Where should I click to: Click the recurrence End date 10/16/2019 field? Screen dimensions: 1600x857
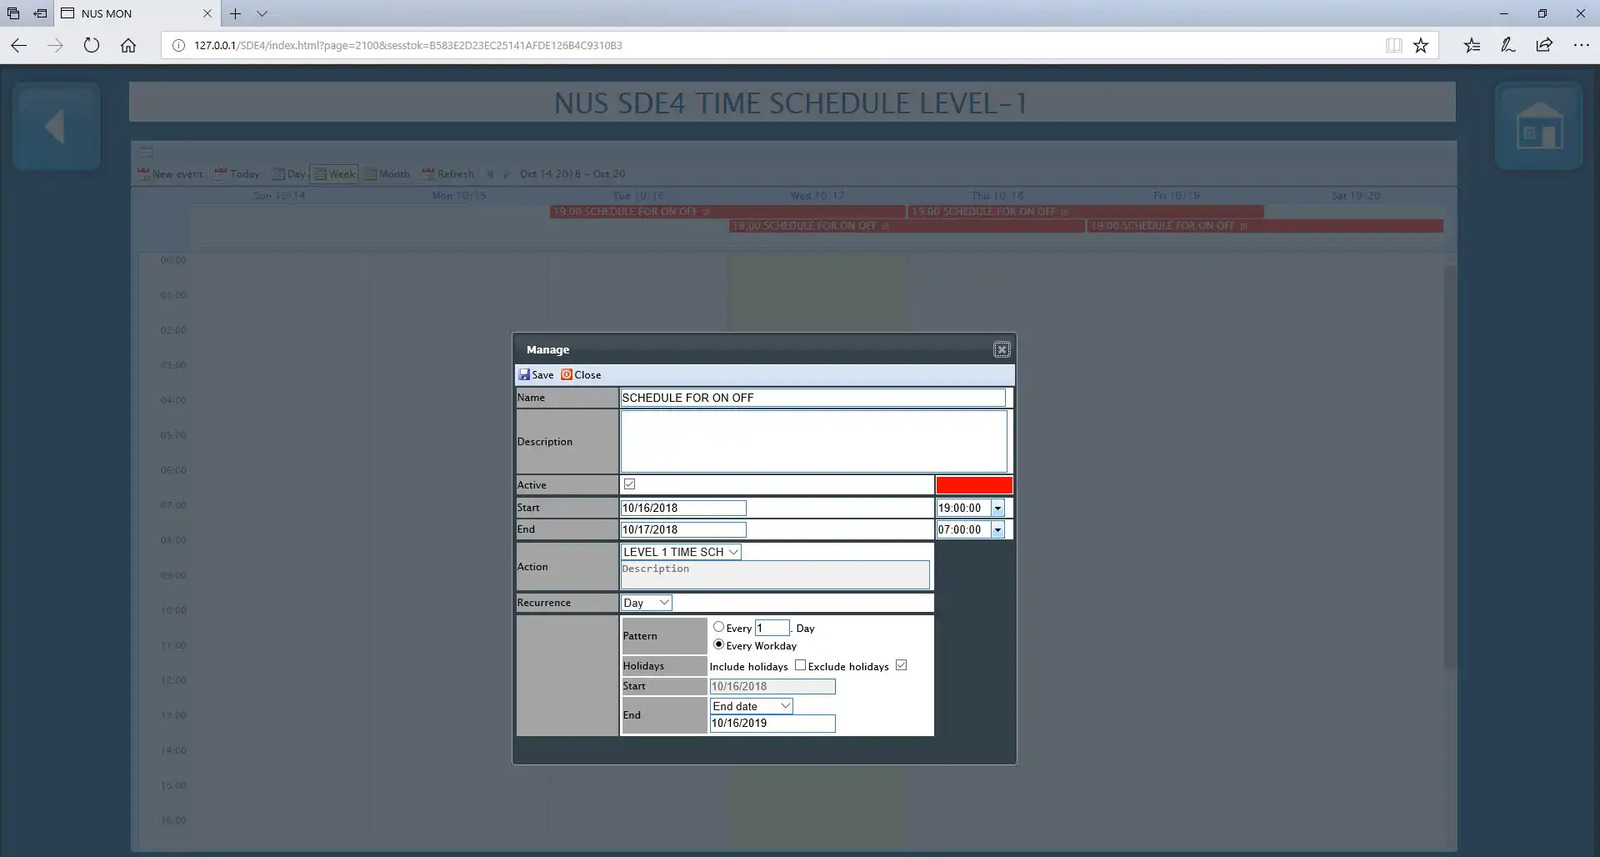[x=771, y=723]
